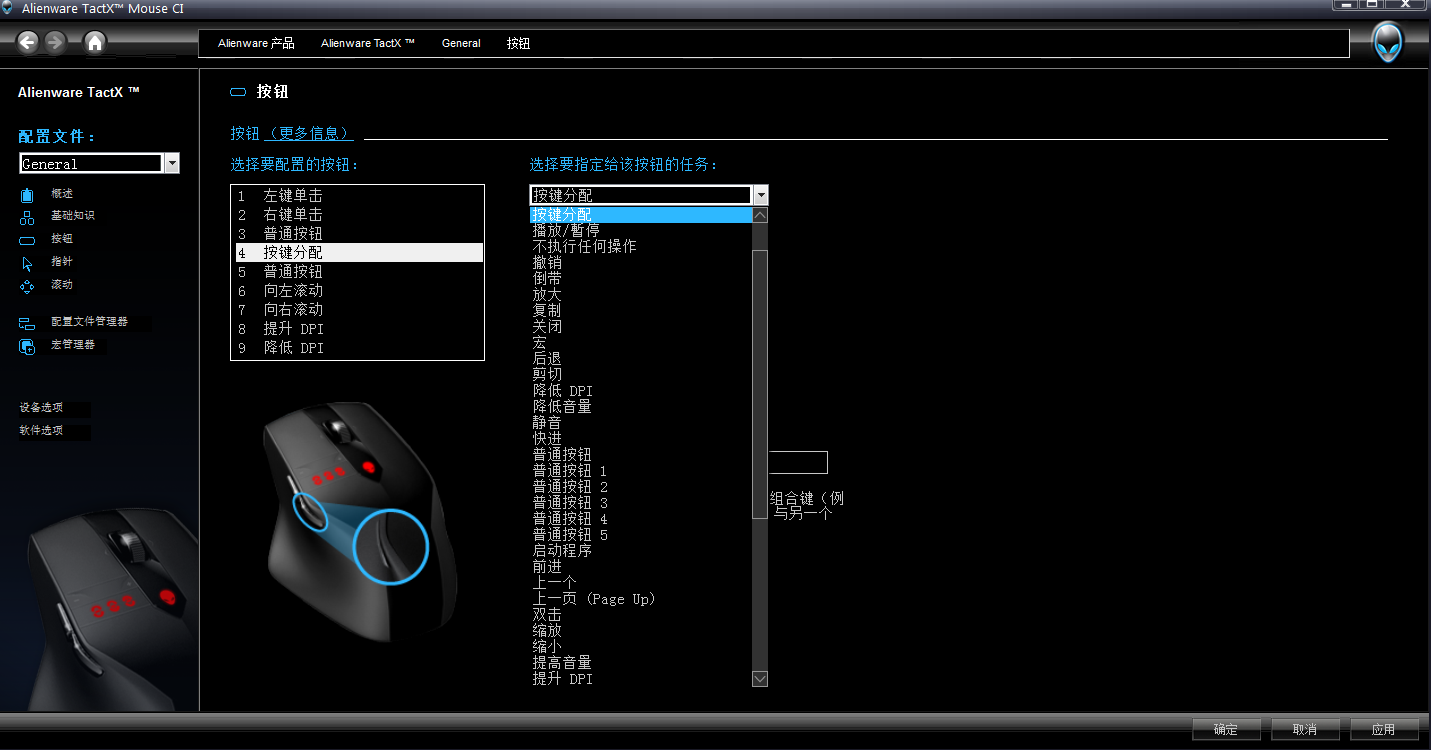This screenshot has height=750, width=1431.
Task: Click the task list scrollbar down arrow
Action: tap(760, 679)
